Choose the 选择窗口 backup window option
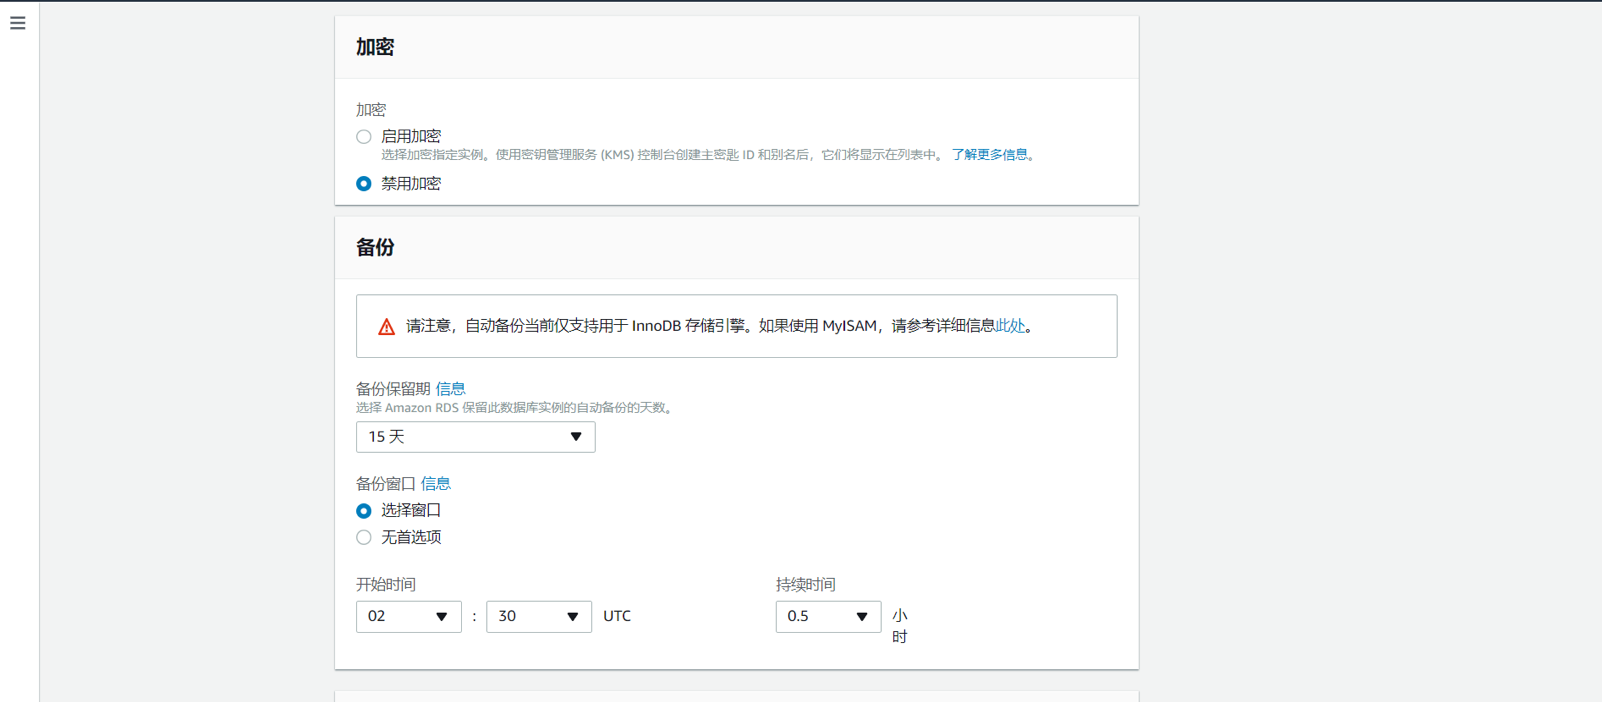The width and height of the screenshot is (1602, 702). [364, 511]
